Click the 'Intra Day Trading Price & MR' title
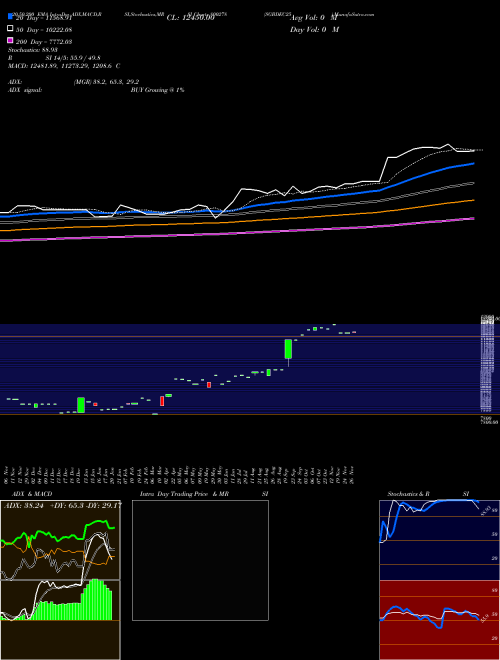This screenshot has width=500, height=660. coord(184,494)
